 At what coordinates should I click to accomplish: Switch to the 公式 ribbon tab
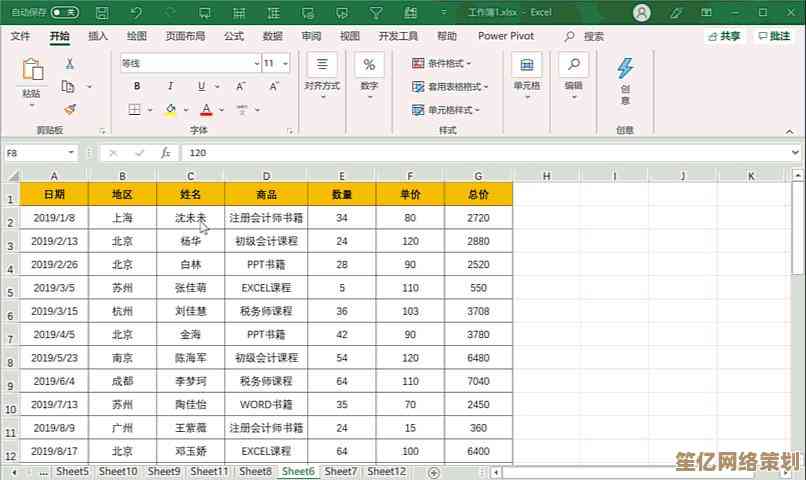pyautogui.click(x=233, y=36)
